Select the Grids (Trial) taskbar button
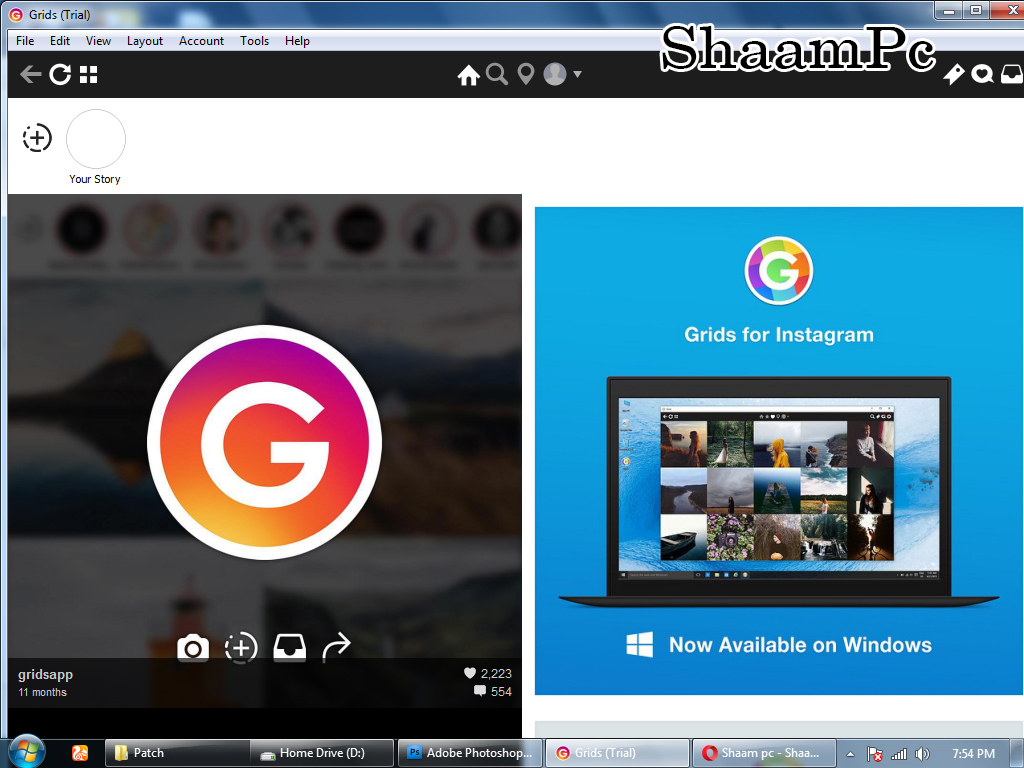The image size is (1024, 768). click(x=617, y=753)
